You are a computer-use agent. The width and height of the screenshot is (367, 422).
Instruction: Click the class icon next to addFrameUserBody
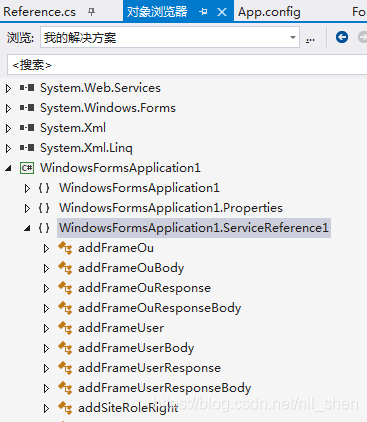click(x=65, y=348)
